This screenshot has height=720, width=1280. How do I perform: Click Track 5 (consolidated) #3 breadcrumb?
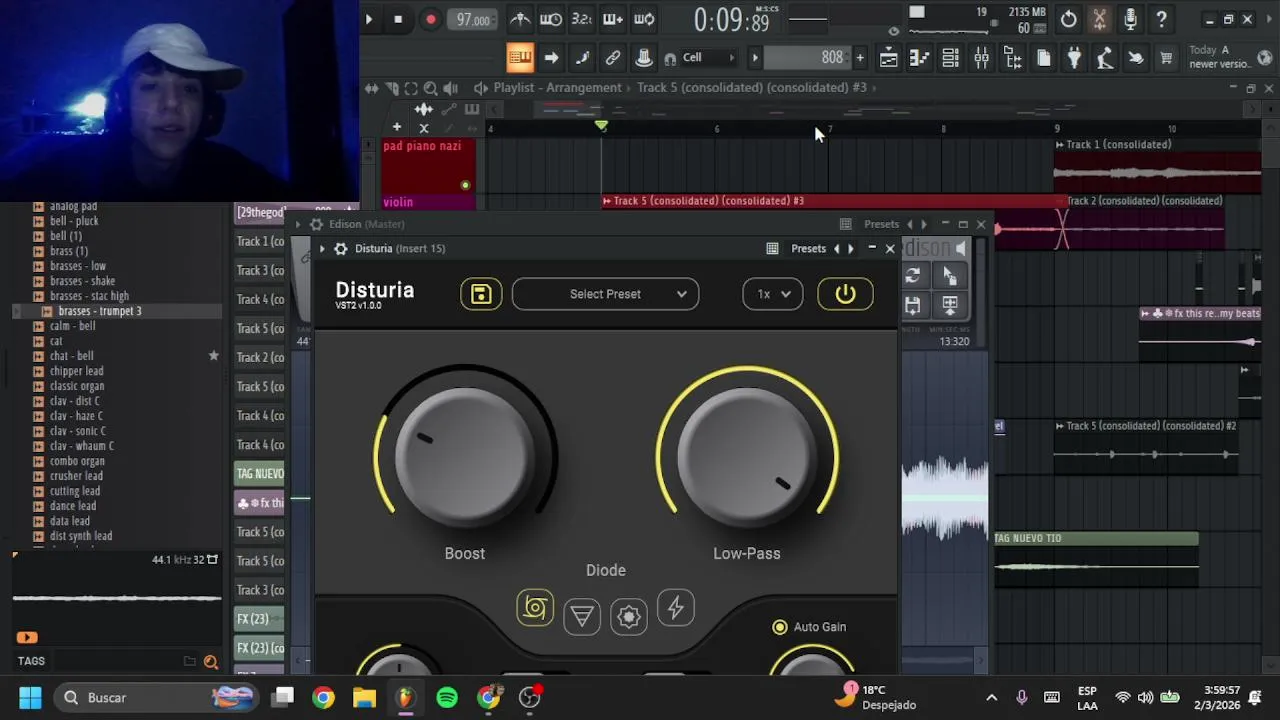coord(752,88)
